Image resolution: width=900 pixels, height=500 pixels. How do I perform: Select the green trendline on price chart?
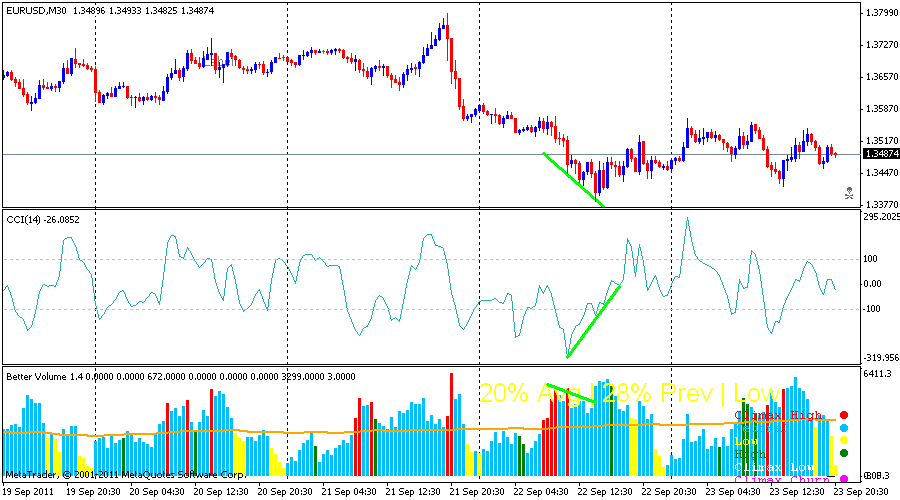click(x=574, y=180)
